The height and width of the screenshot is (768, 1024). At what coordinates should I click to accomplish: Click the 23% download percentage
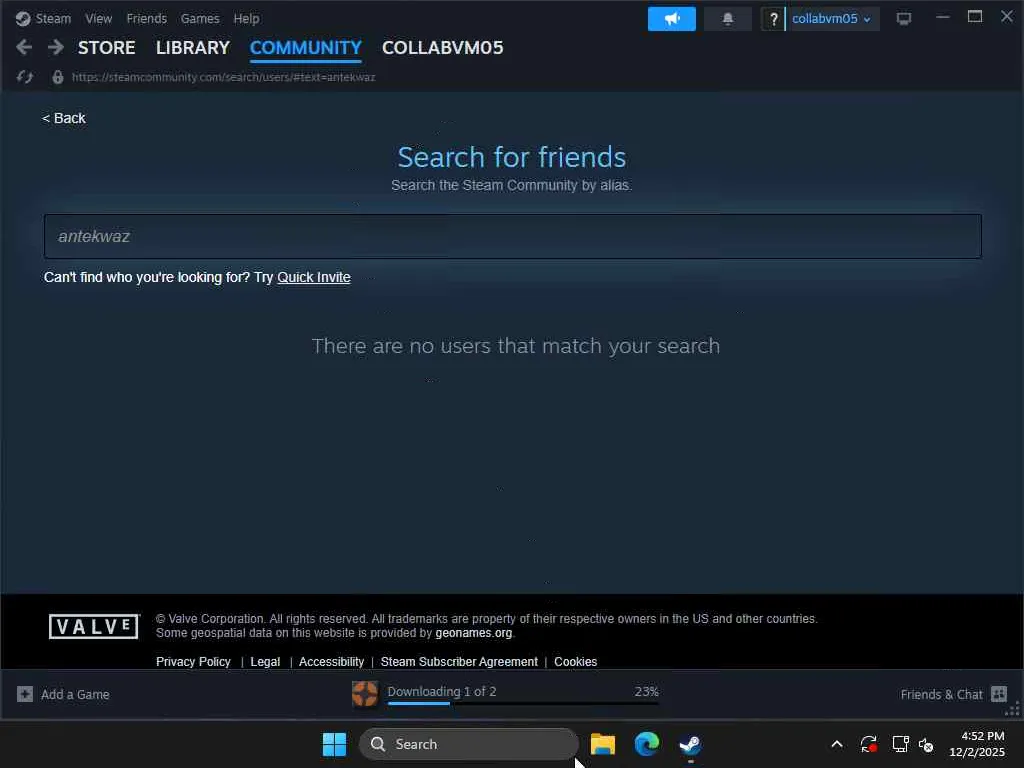647,691
